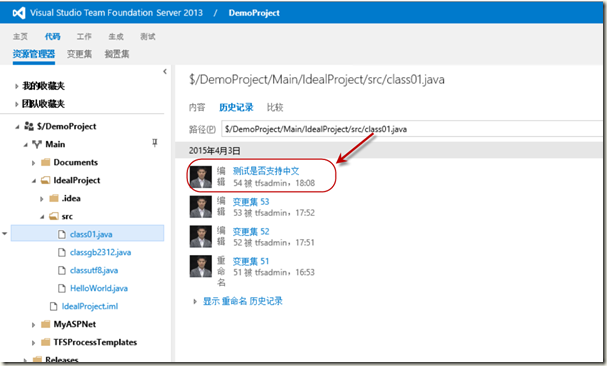Click the 路径 path input field
The width and height of the screenshot is (607, 366).
pyautogui.click(x=412, y=129)
